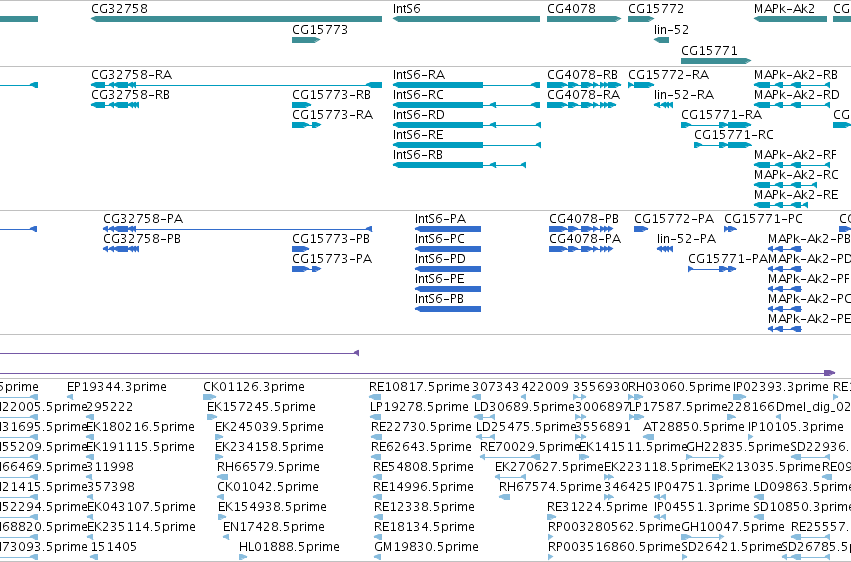Viewport: 851px width, 562px height.
Task: Select the RE10817.5prime EST label
Action: (419, 387)
